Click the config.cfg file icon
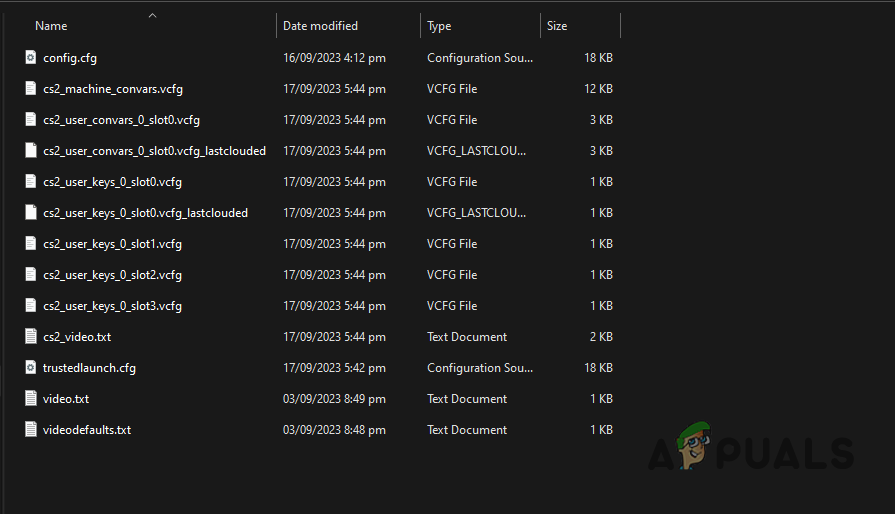895x514 pixels. pos(31,57)
